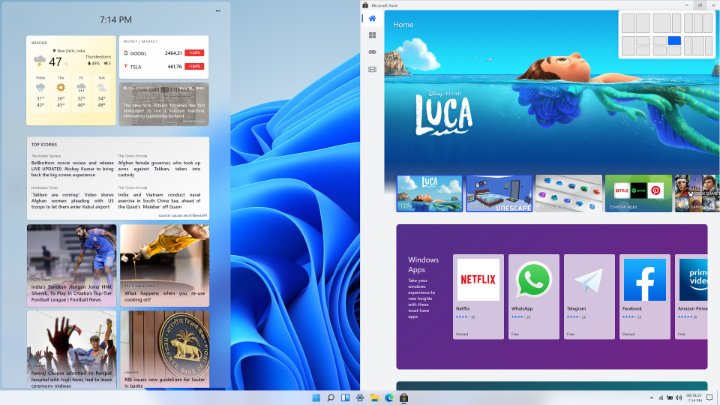Open the Telegram app card

pyautogui.click(x=589, y=297)
